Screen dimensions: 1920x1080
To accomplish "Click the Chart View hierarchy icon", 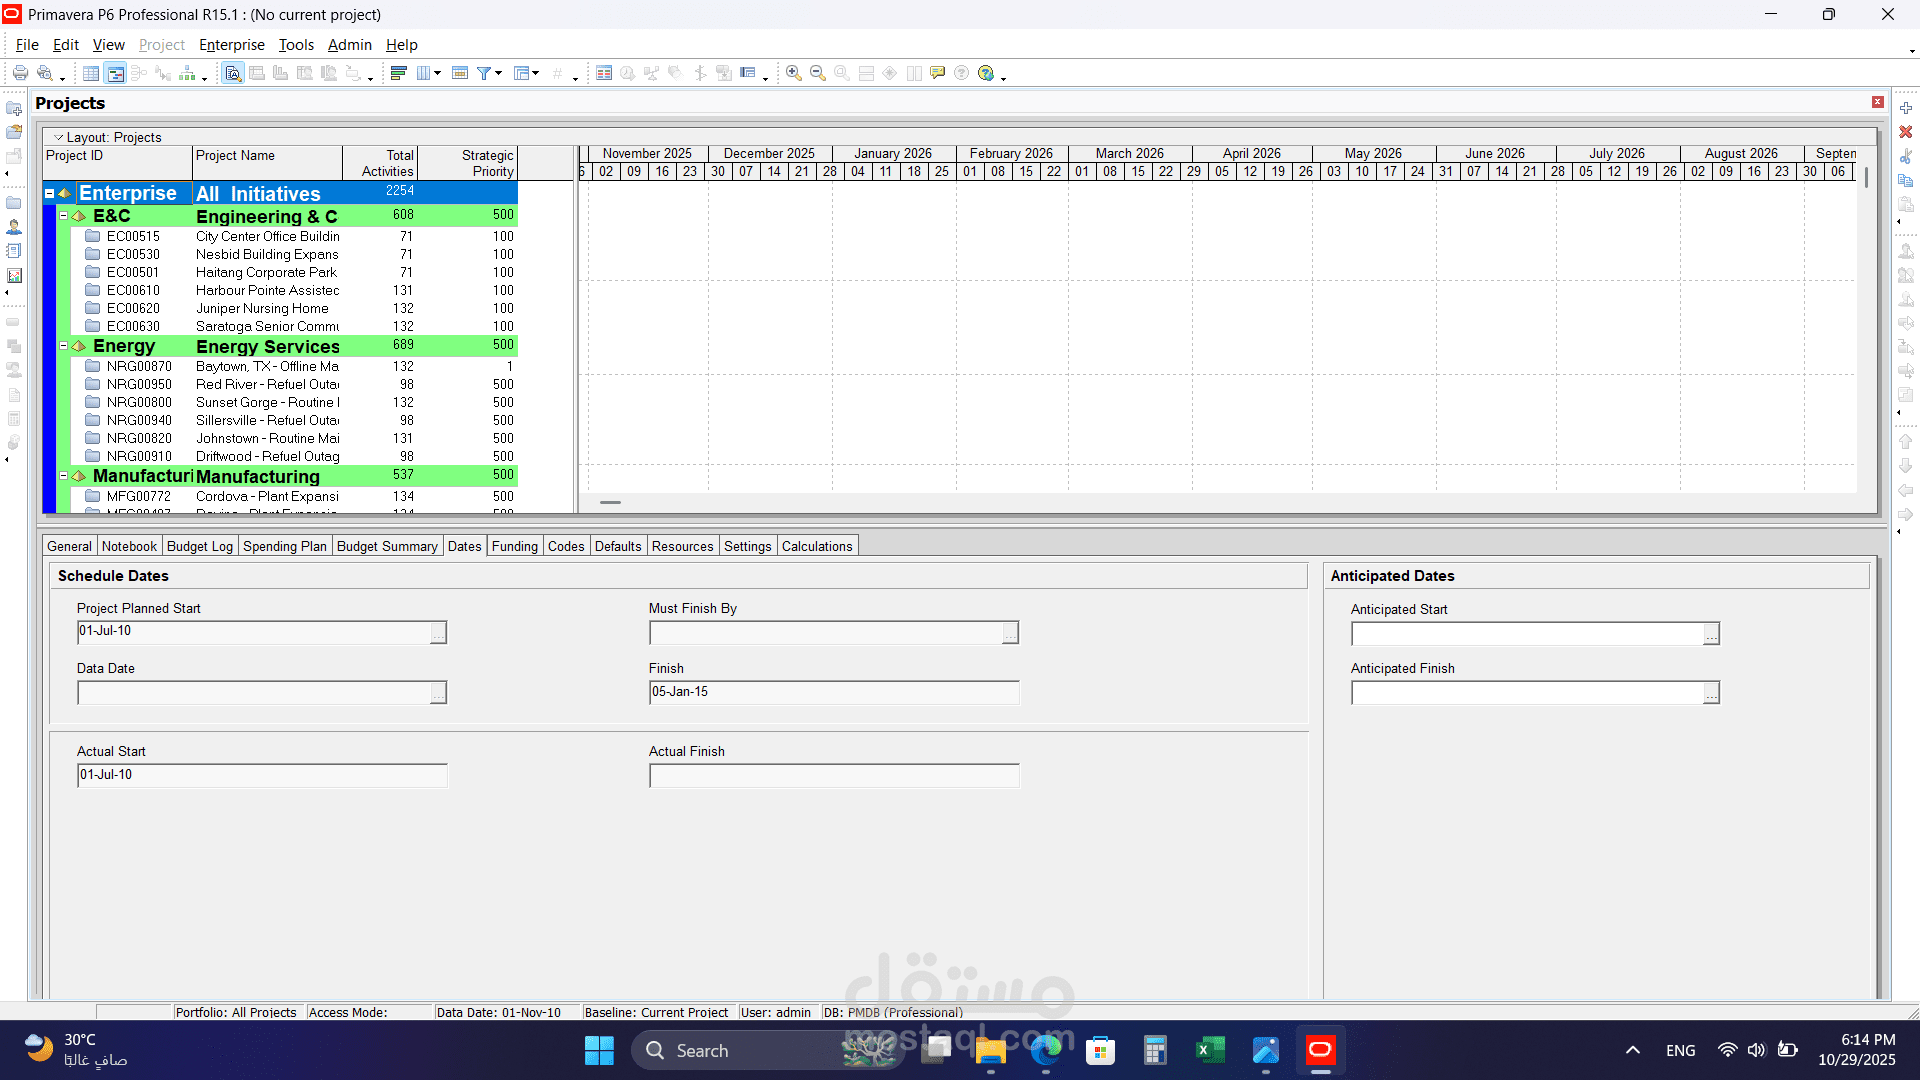I will coord(187,73).
